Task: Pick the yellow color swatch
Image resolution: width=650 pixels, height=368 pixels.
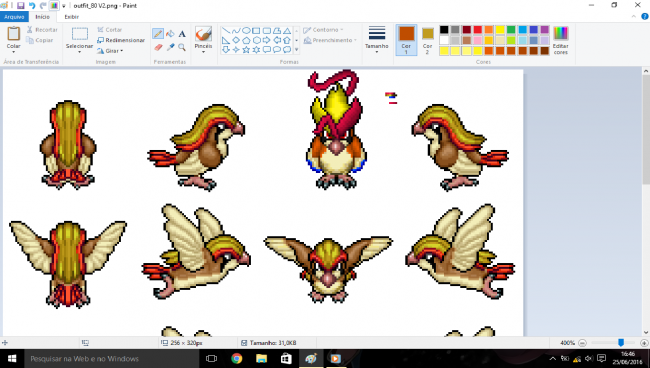Action: [x=500, y=29]
